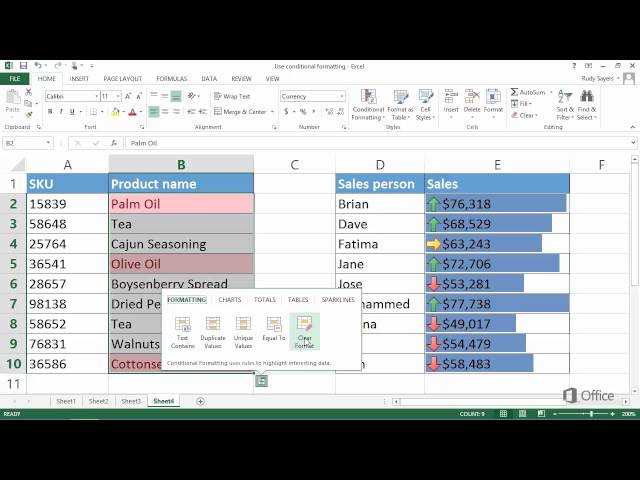The height and width of the screenshot is (480, 640).
Task: Click Insert cells in Cells group
Action: (x=451, y=104)
